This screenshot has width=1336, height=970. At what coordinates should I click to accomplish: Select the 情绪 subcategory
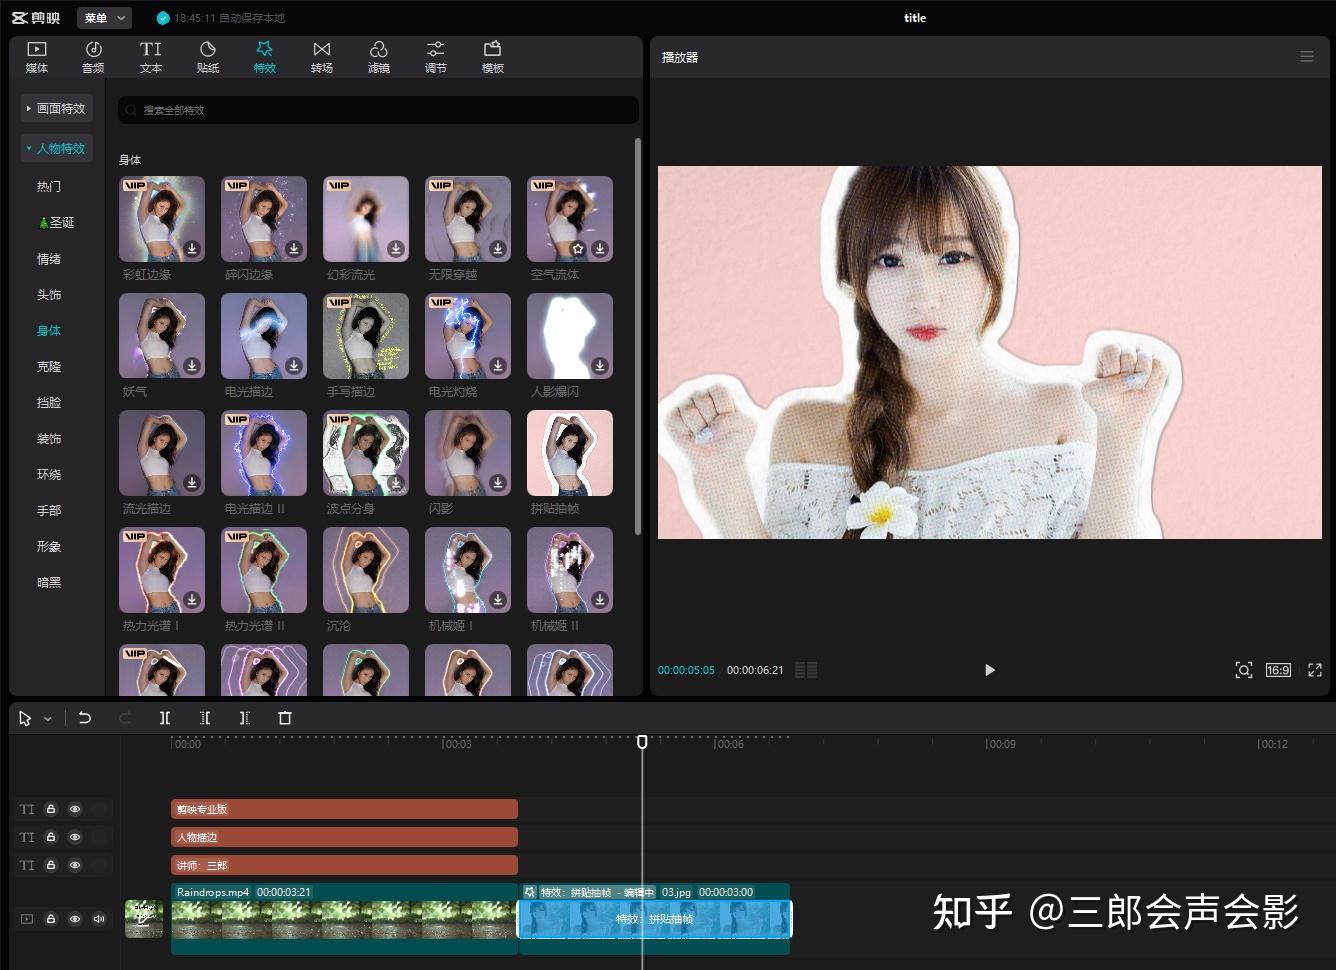pyautogui.click(x=49, y=258)
